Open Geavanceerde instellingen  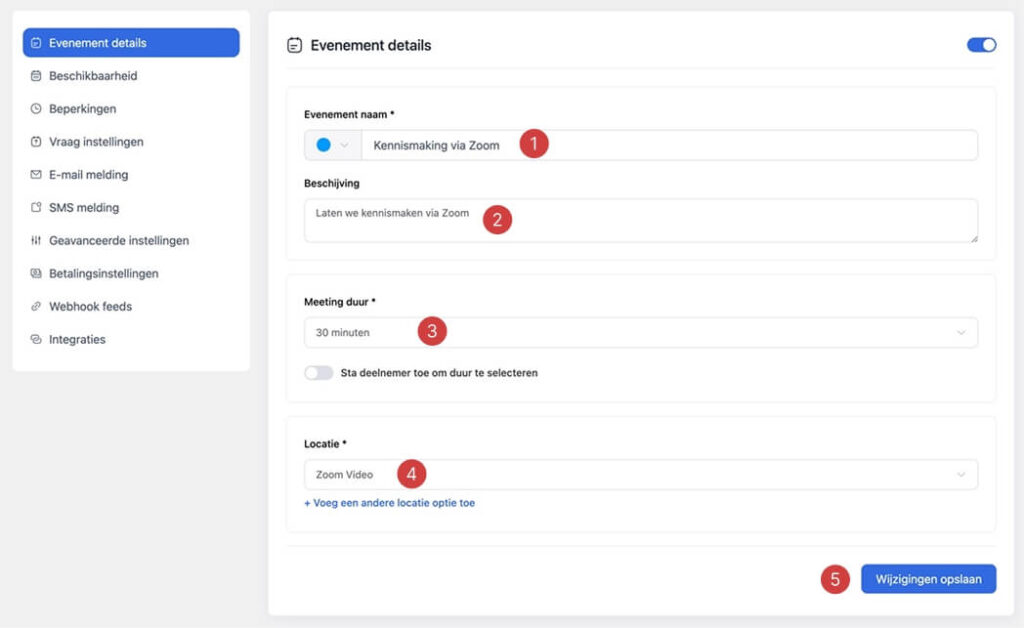[131, 240]
